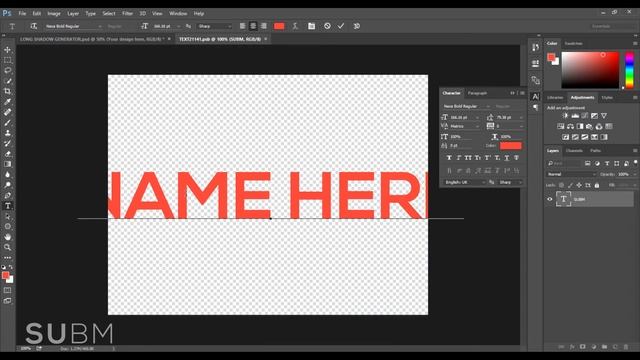Open the File menu

[x=22, y=13]
